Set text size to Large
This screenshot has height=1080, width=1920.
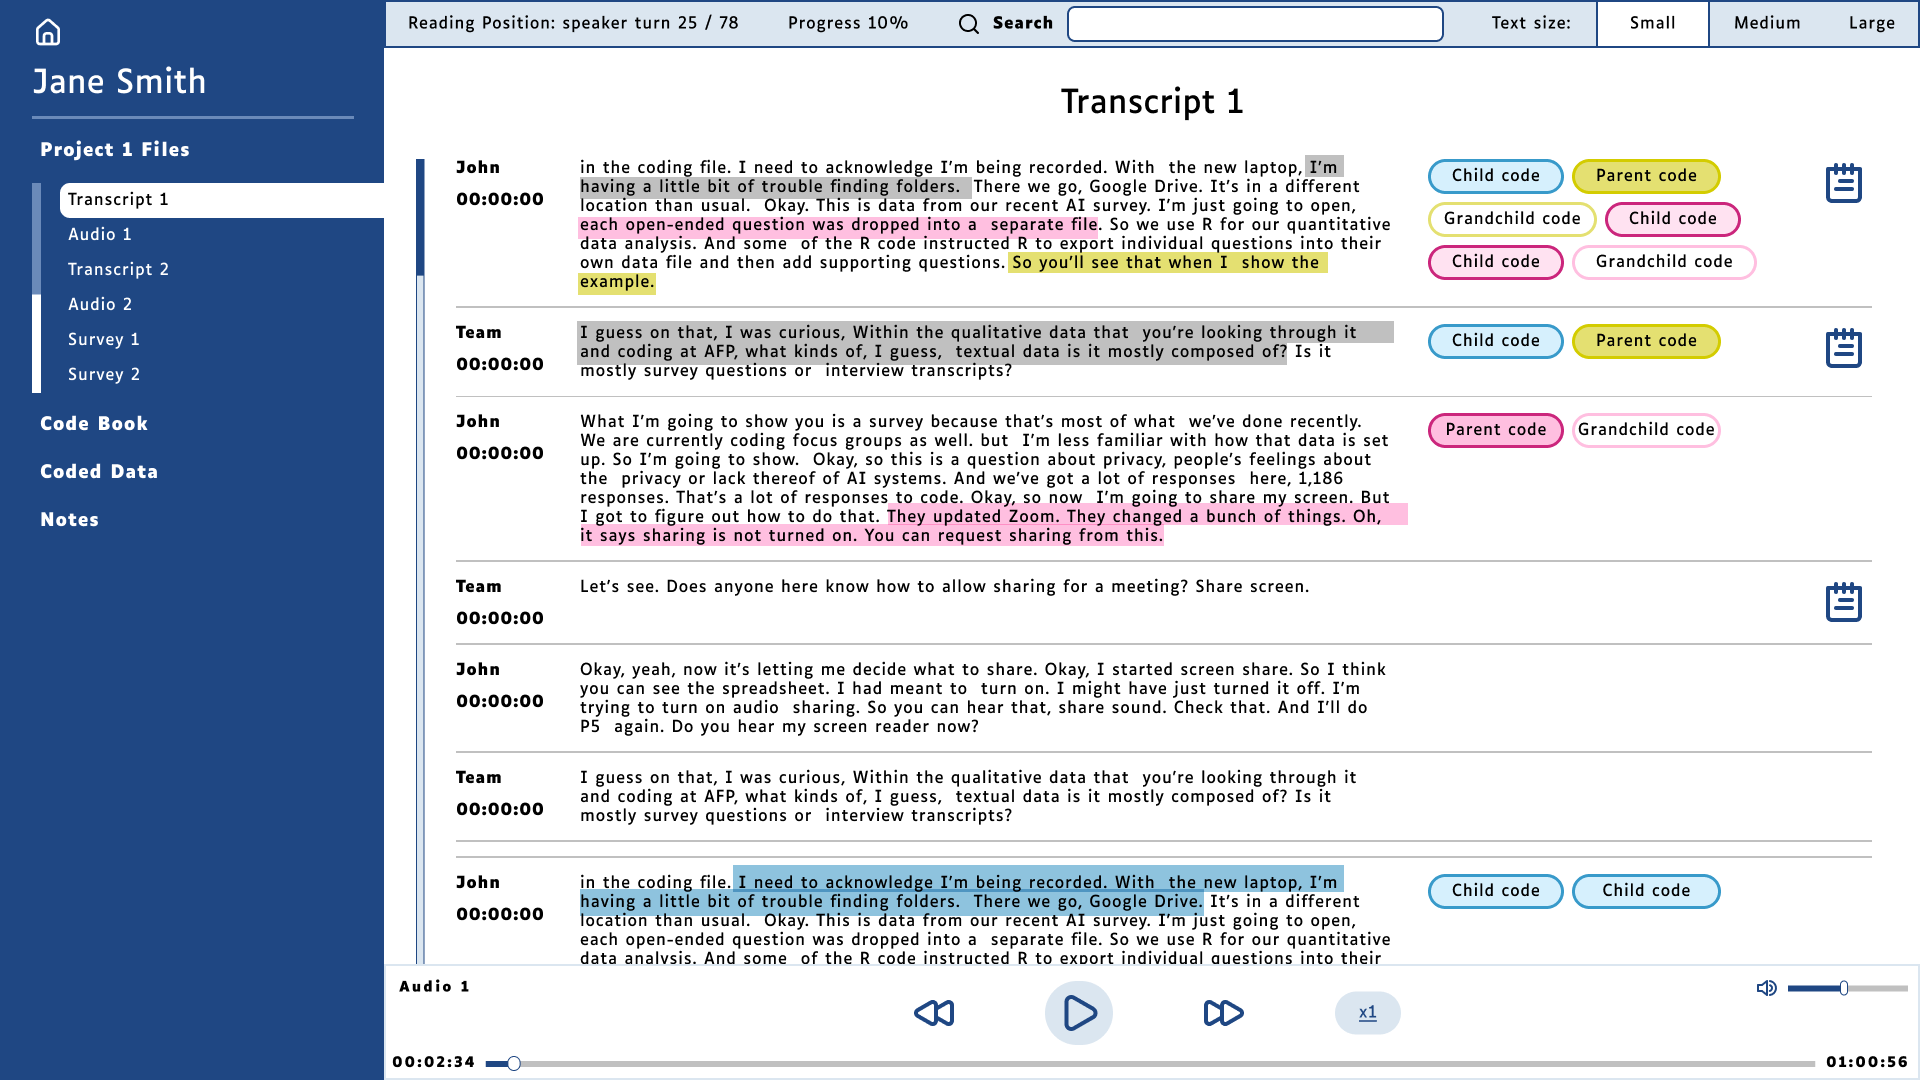pos(1871,23)
